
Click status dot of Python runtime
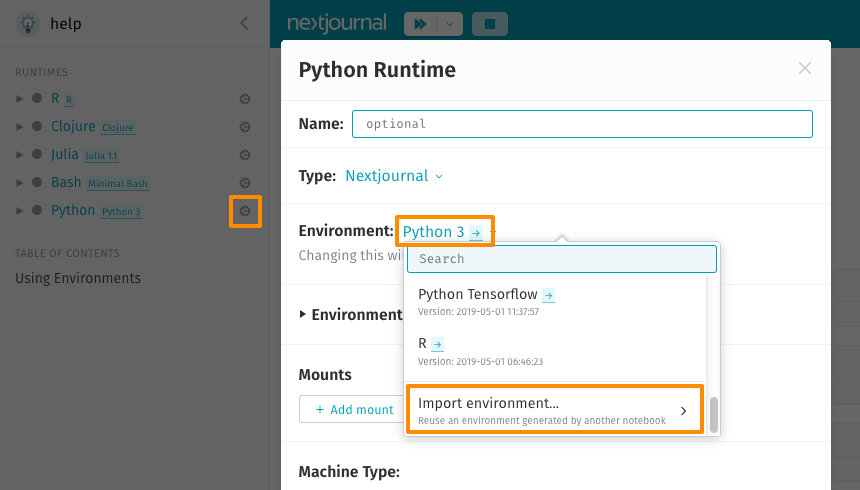(x=37, y=210)
